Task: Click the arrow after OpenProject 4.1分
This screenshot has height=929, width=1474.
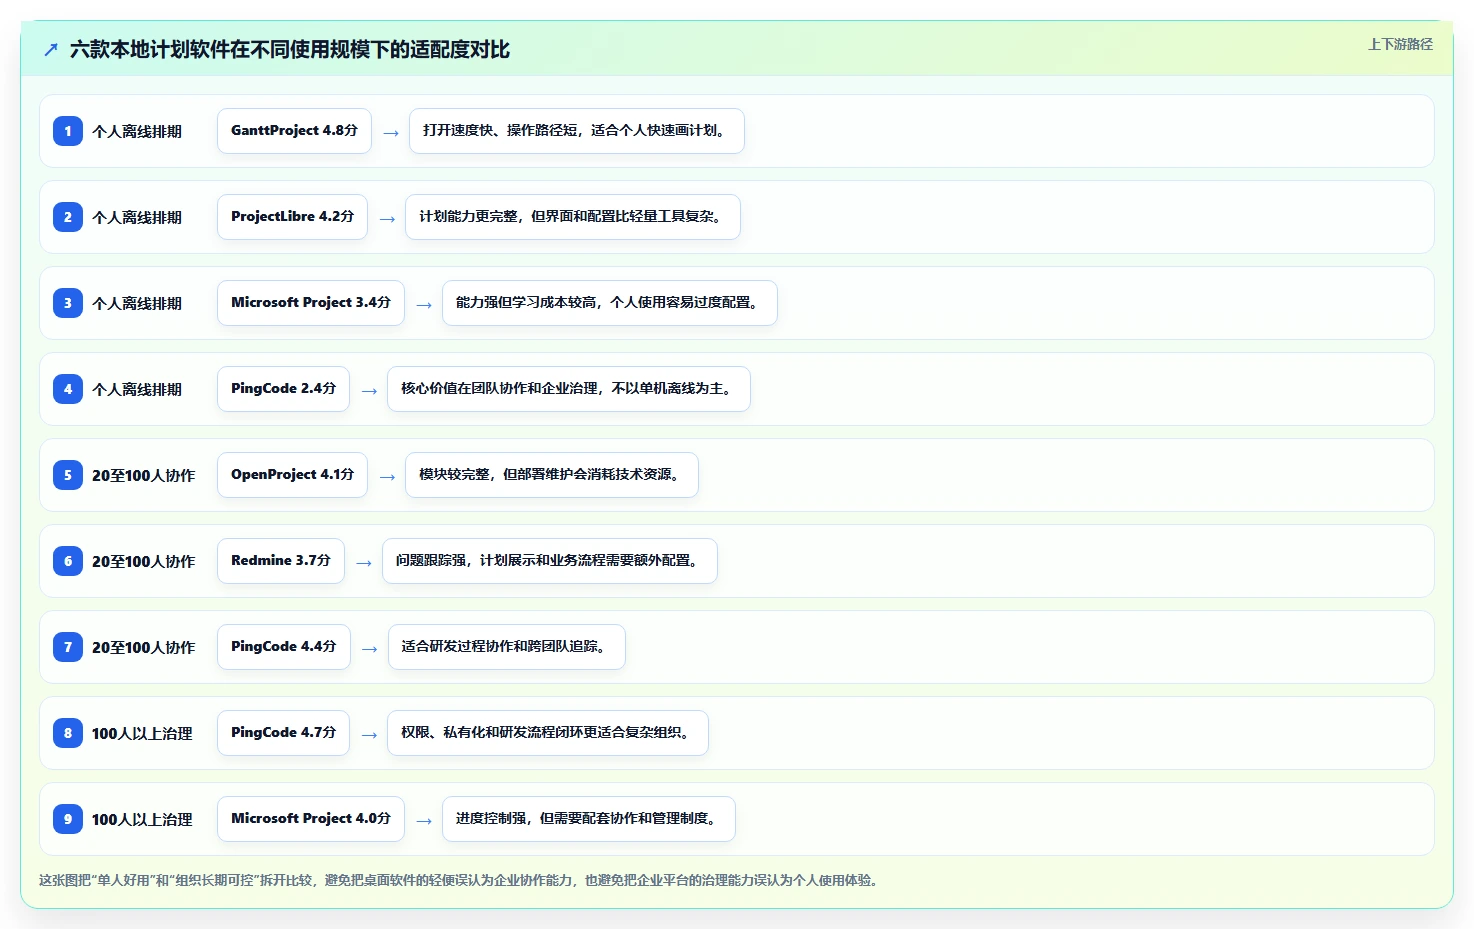Action: tap(387, 477)
